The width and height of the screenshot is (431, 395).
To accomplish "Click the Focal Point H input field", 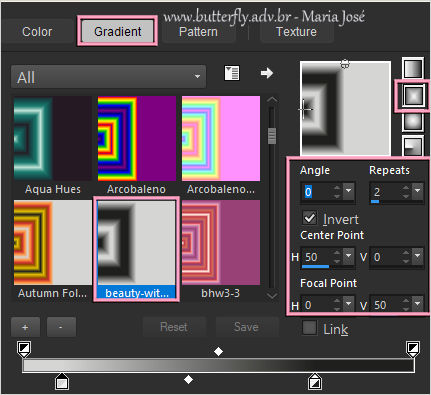I will [x=317, y=304].
